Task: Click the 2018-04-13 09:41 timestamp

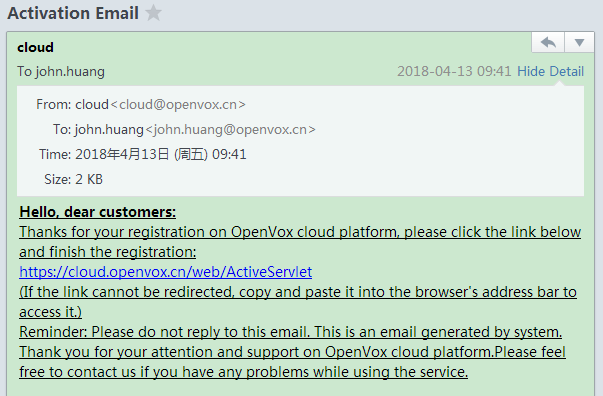Action: (x=454, y=71)
